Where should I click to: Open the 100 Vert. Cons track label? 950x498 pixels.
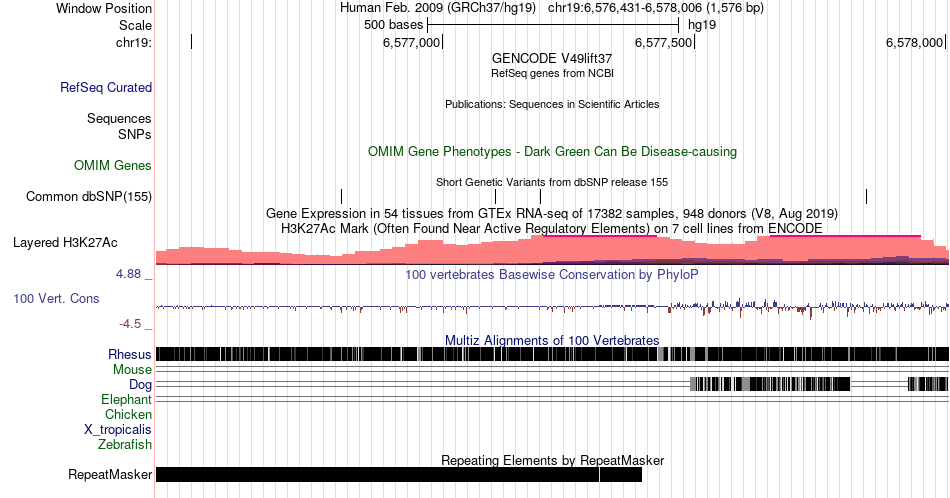tap(56, 298)
